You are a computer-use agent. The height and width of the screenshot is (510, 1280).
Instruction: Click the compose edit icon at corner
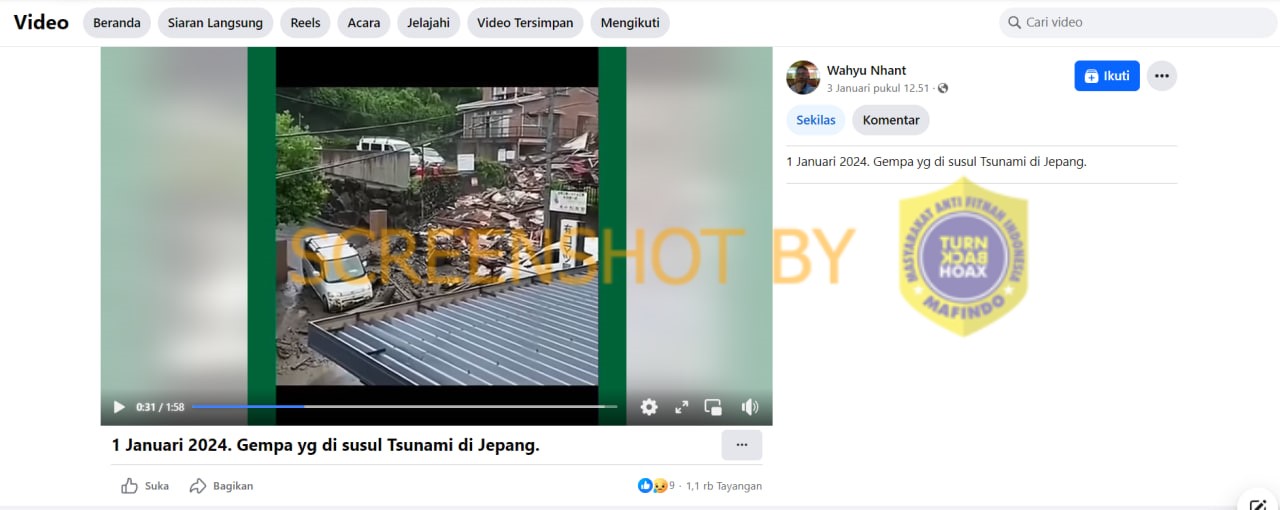(1258, 502)
